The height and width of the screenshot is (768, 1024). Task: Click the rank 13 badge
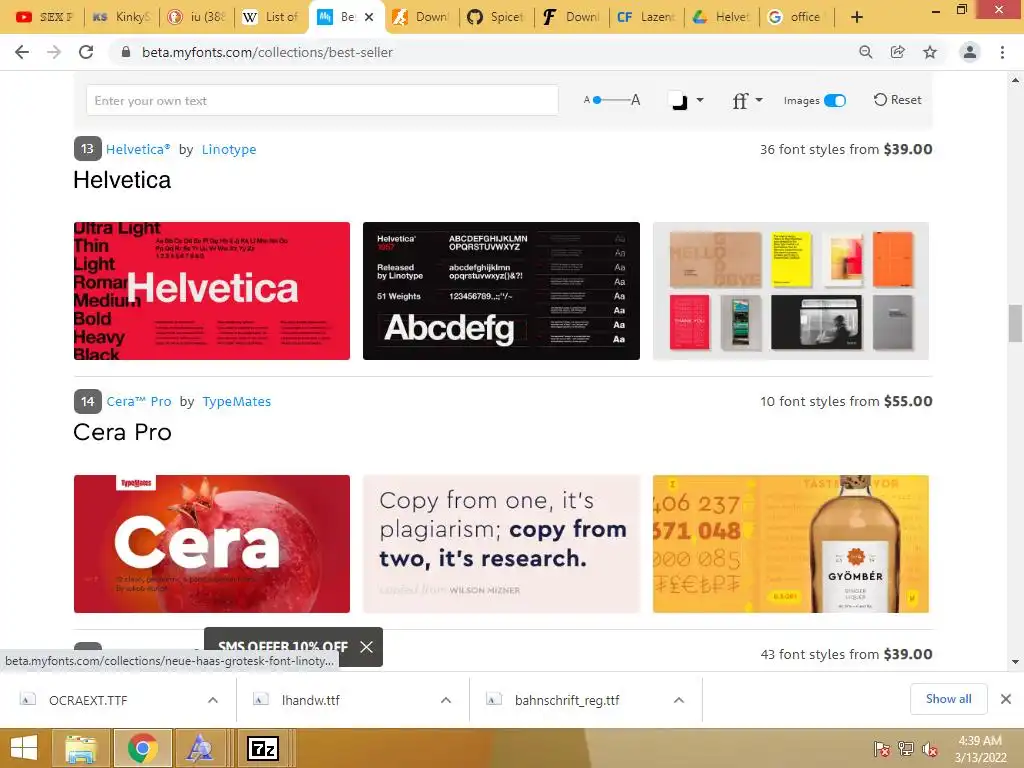click(88, 149)
